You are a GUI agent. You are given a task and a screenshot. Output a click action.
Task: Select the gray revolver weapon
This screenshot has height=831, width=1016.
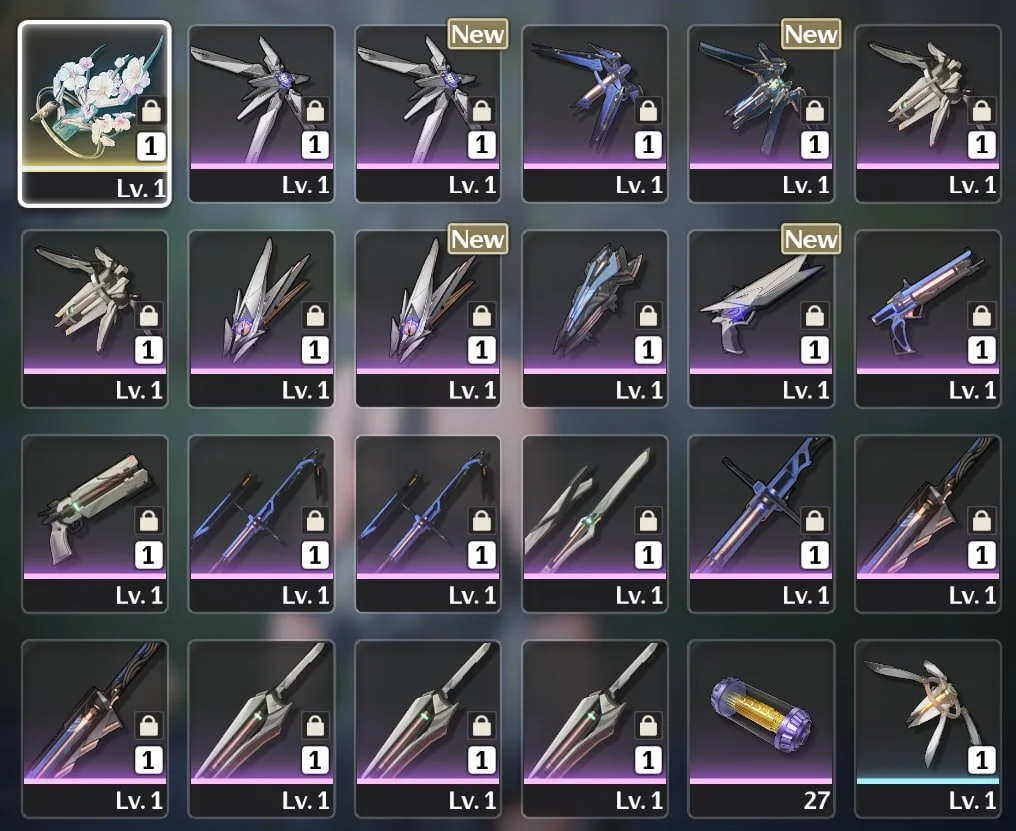pyautogui.click(x=95, y=524)
